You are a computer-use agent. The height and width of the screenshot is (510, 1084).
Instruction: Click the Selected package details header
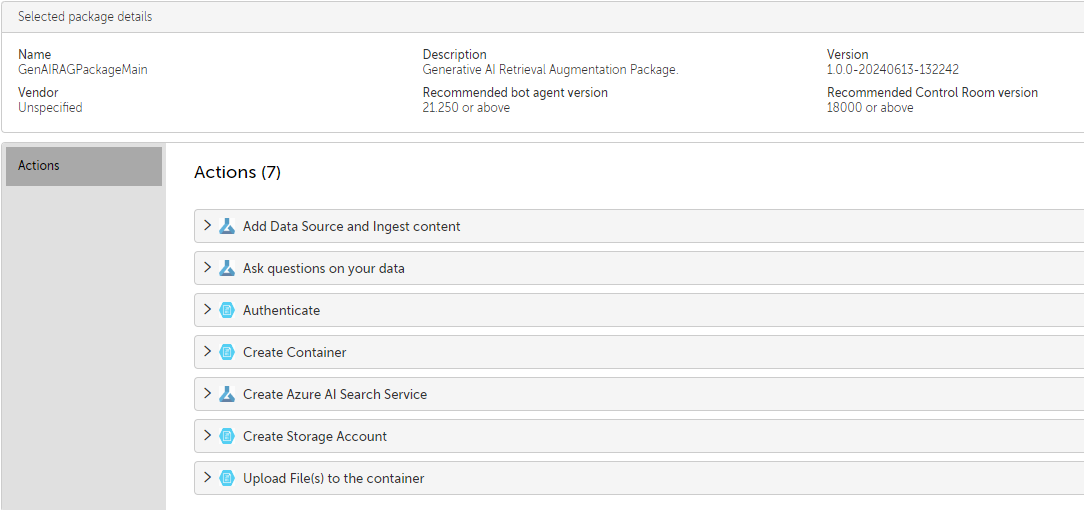coord(85,17)
